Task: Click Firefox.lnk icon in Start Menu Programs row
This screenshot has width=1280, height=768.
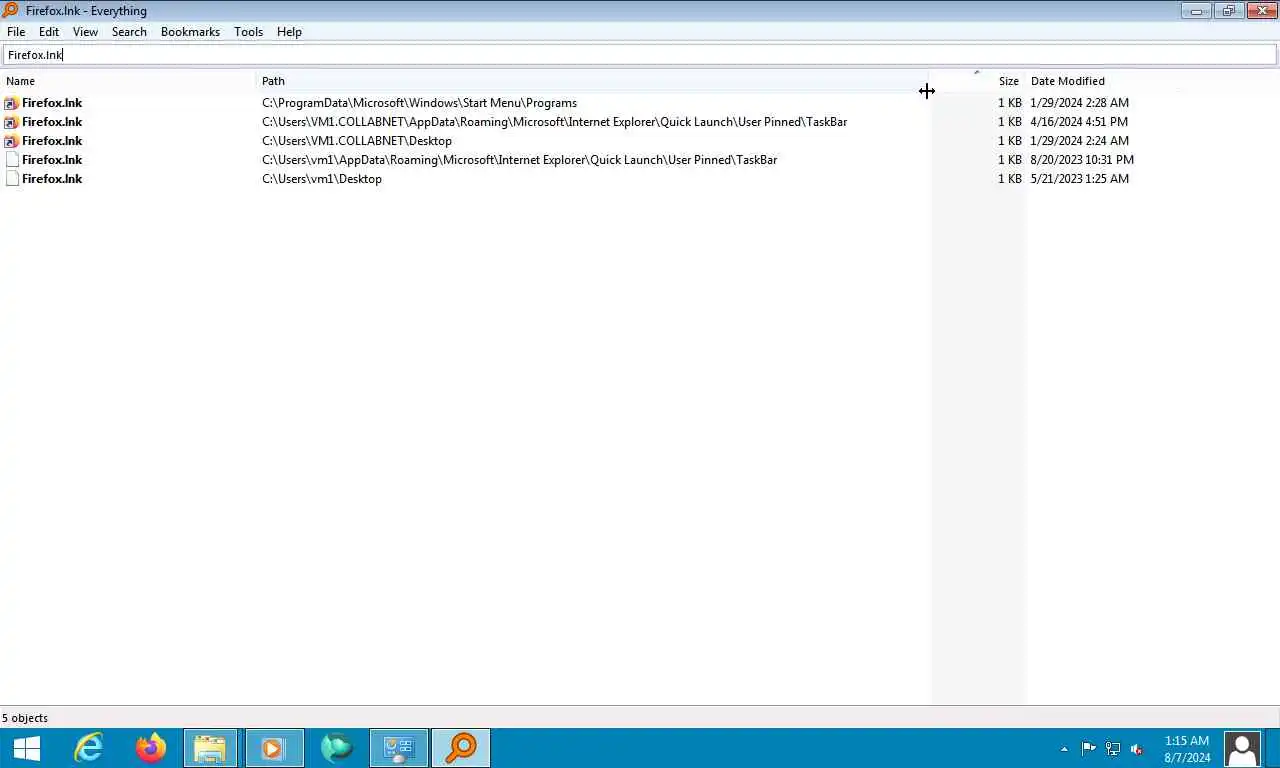Action: coord(12,103)
